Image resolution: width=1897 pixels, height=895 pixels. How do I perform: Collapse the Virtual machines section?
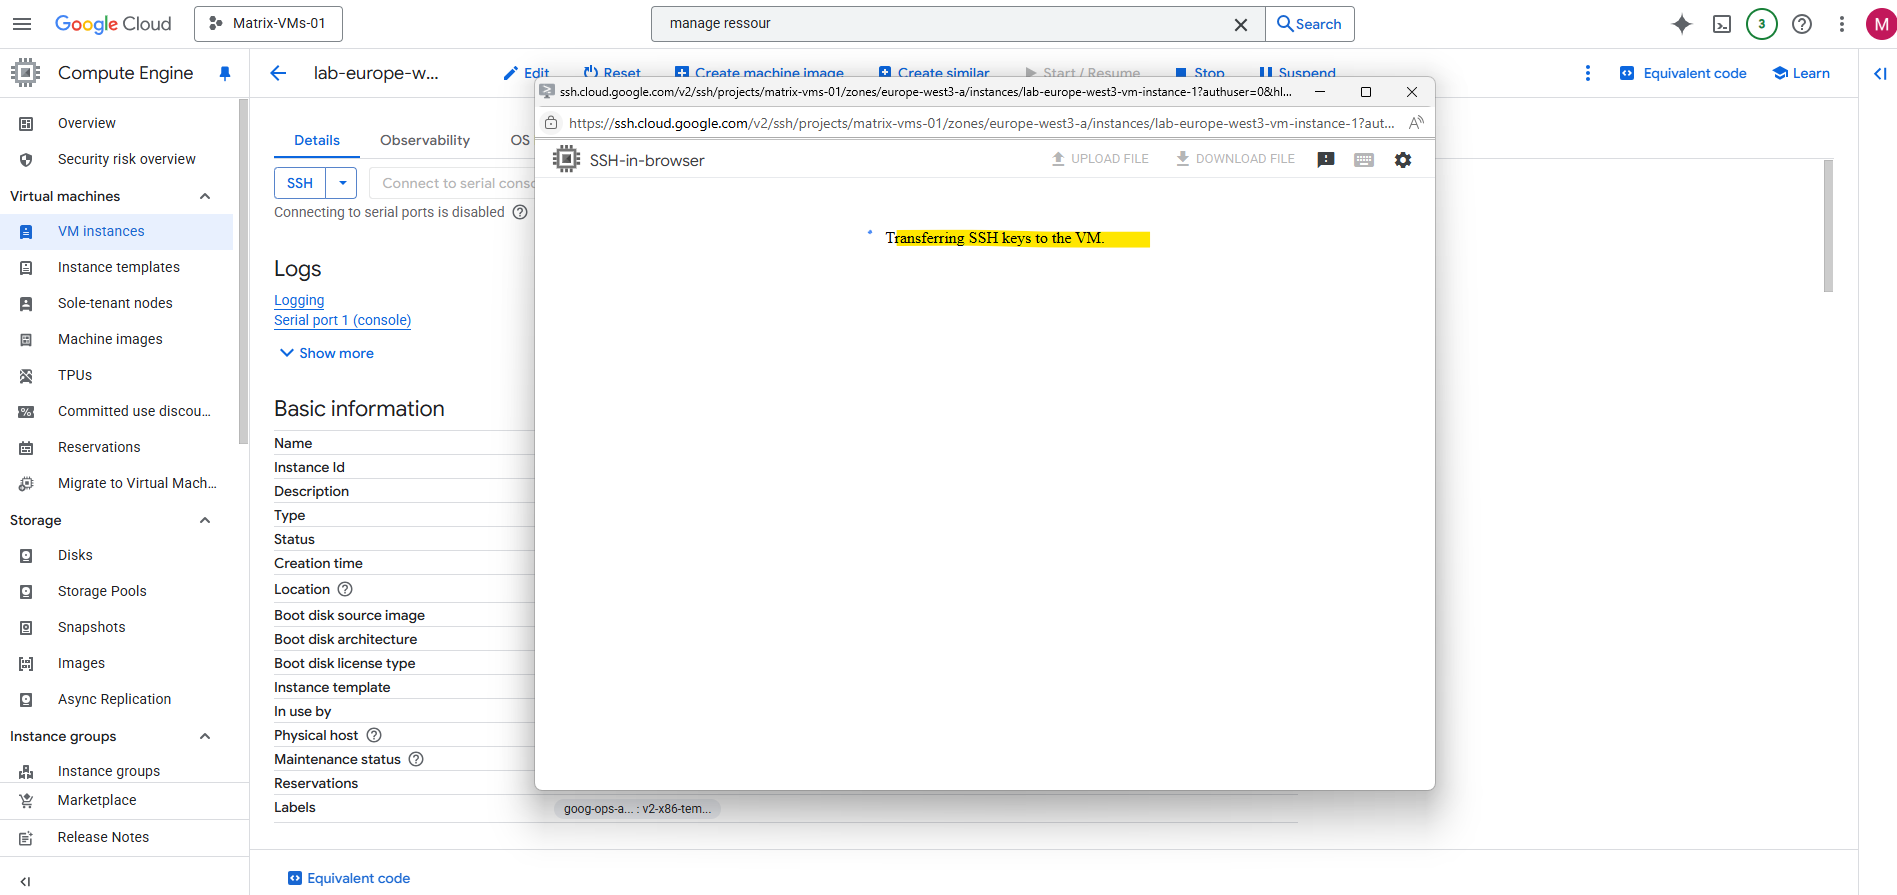pos(205,196)
